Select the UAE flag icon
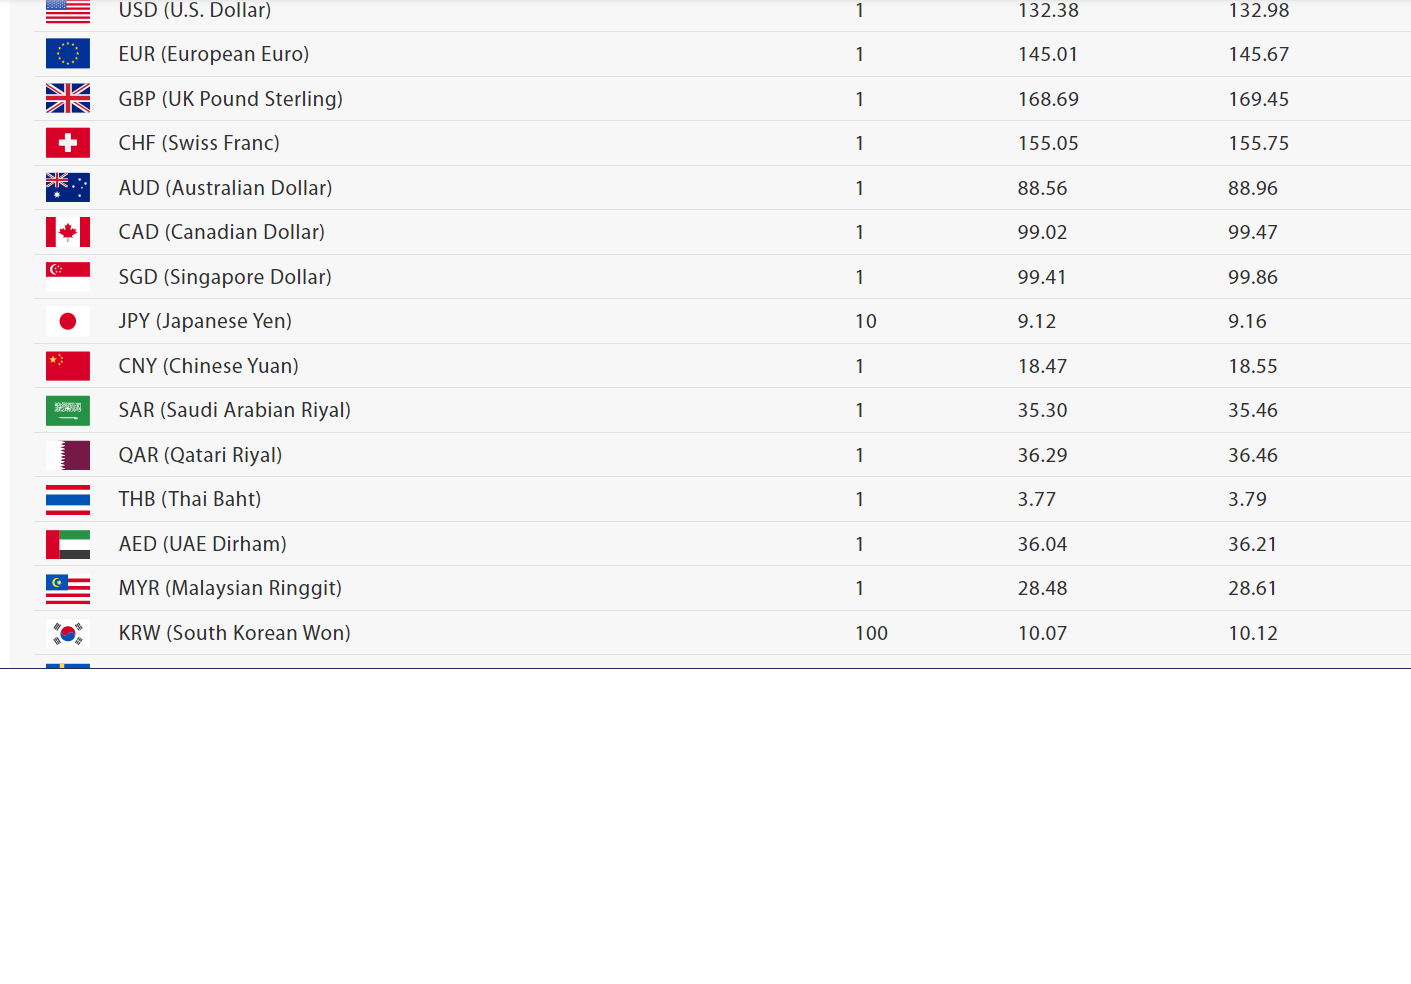Viewport: 1411px width, 984px height. tap(68, 544)
